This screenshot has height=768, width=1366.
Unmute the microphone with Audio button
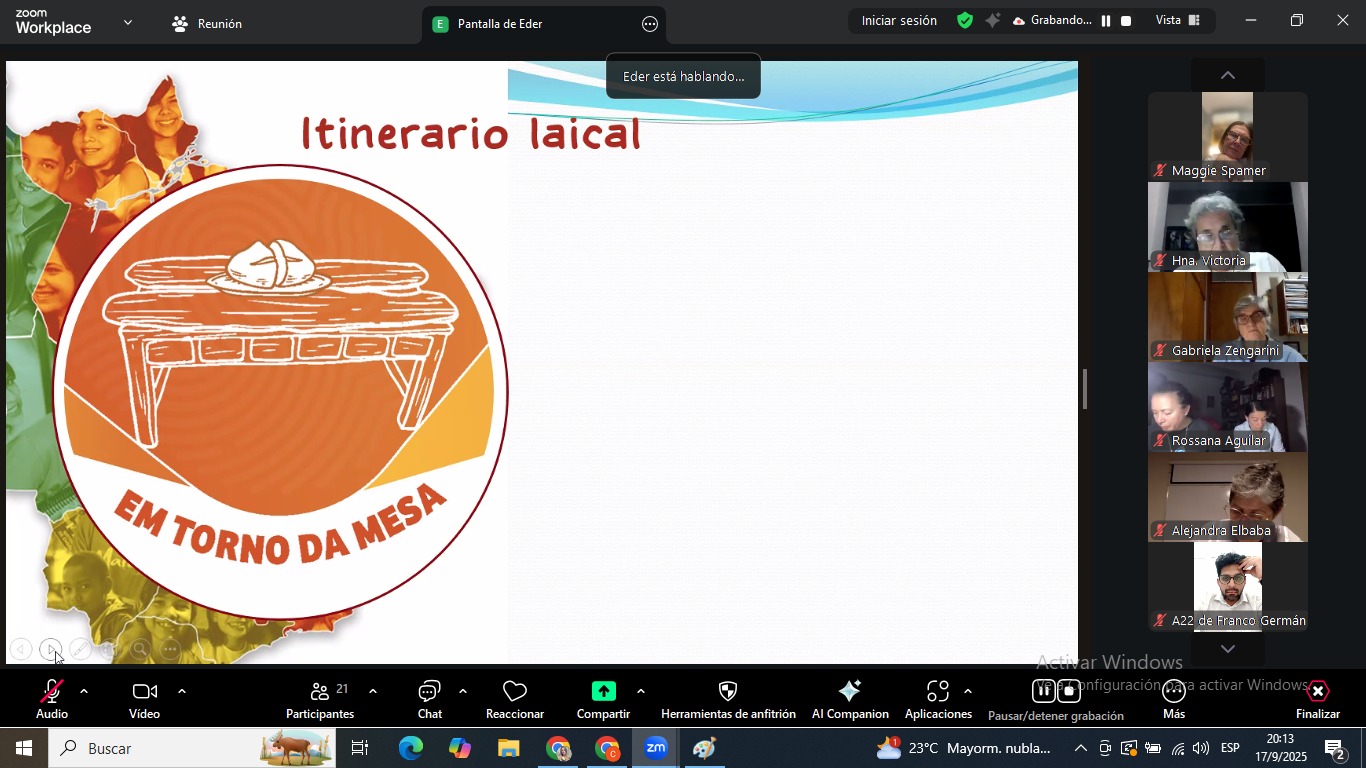[x=52, y=699]
